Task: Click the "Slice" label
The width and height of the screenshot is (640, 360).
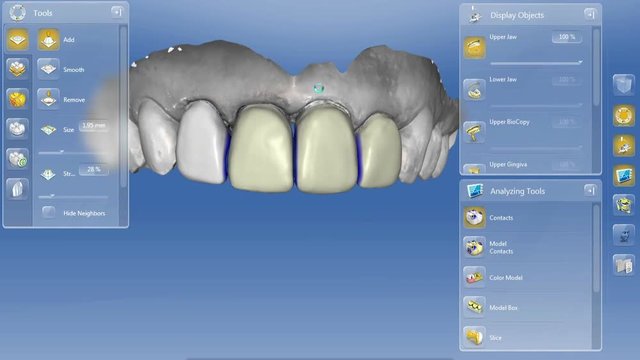Action: 495,338
